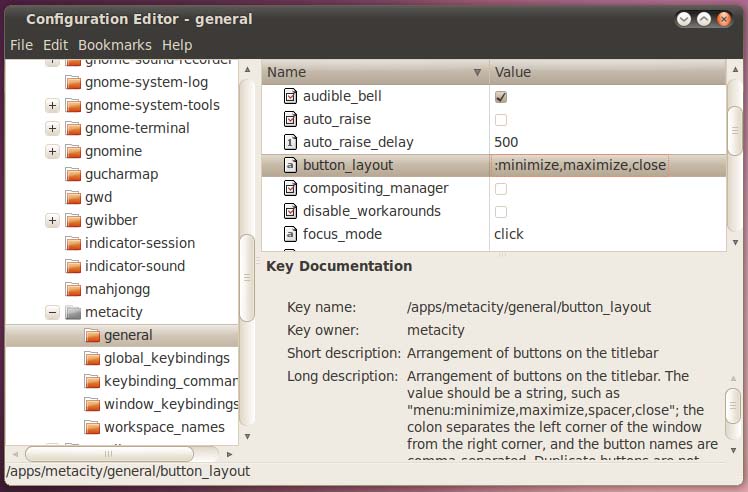Edit the button_layout value field
The image size is (748, 492).
pos(580,166)
